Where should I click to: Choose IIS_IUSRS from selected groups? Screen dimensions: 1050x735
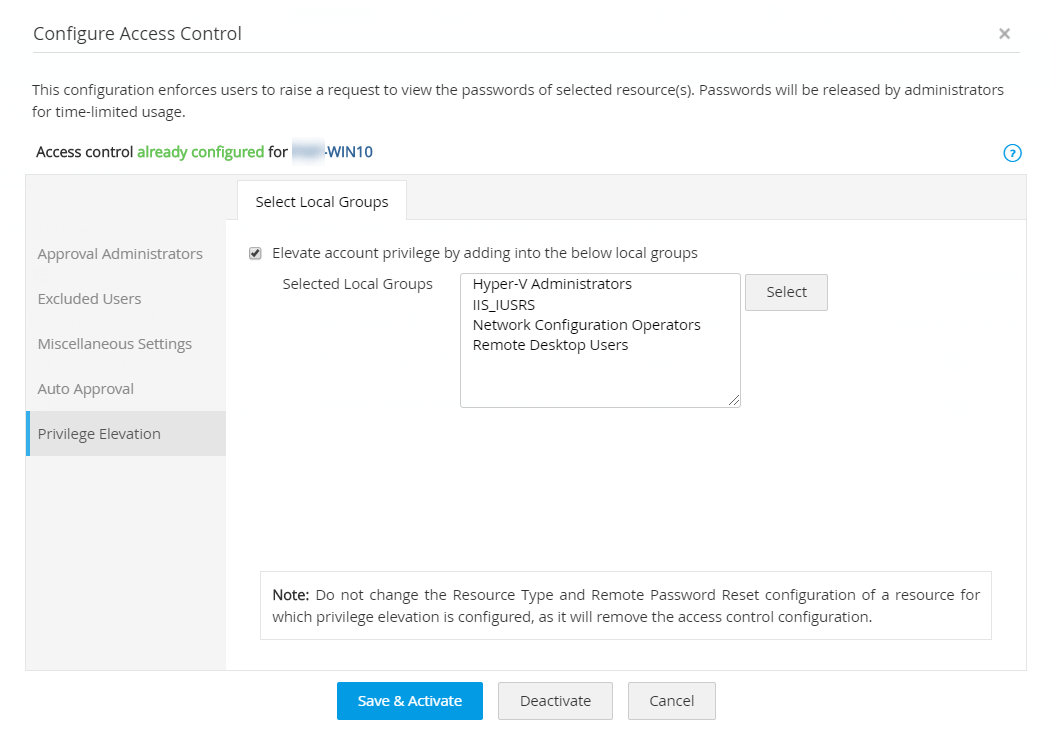pyautogui.click(x=504, y=305)
